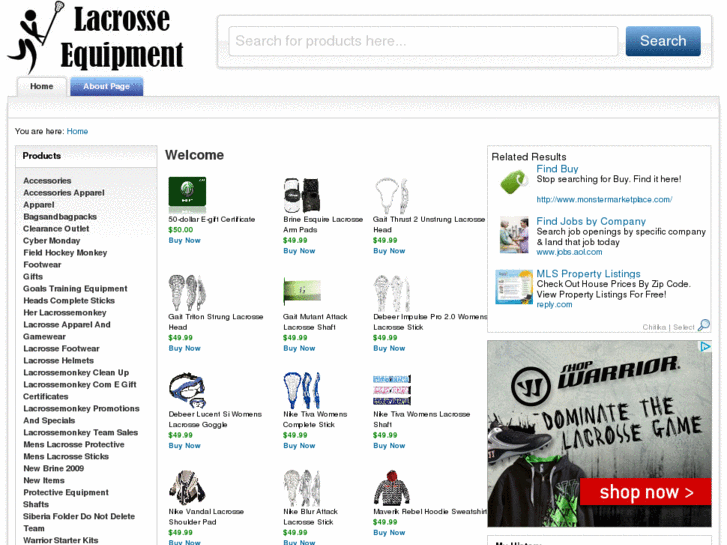Buy Now for Debeer Lucent Si Goggle
Viewport: 727px width, 545px height.
pos(185,446)
